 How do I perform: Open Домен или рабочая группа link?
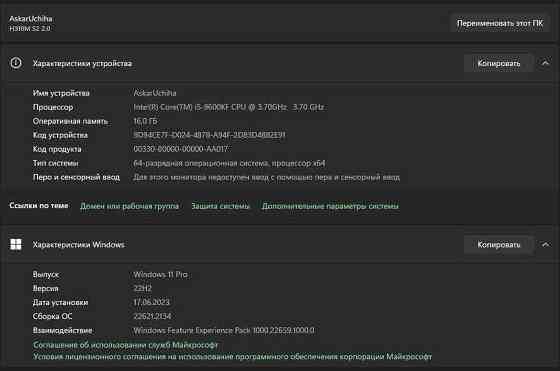(x=129, y=206)
